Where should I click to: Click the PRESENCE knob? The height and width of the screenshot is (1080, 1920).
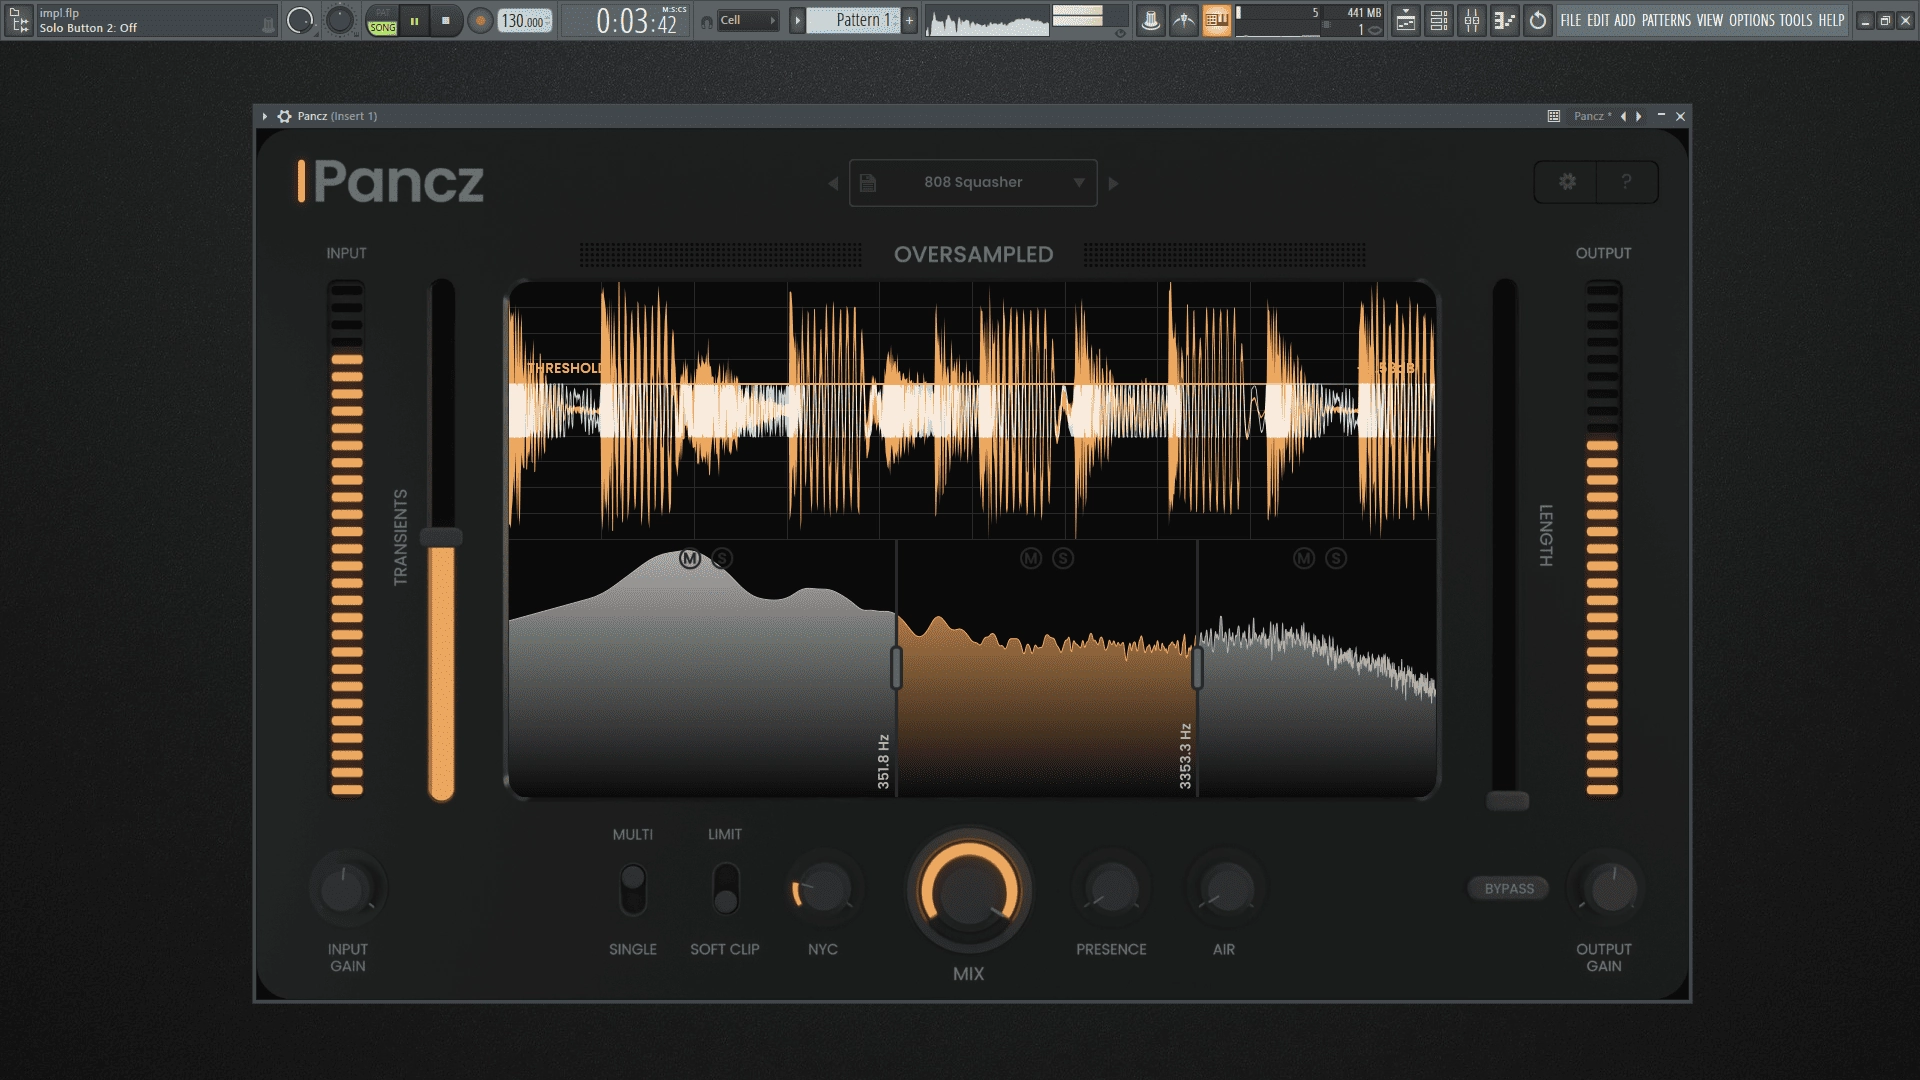[x=1112, y=889]
